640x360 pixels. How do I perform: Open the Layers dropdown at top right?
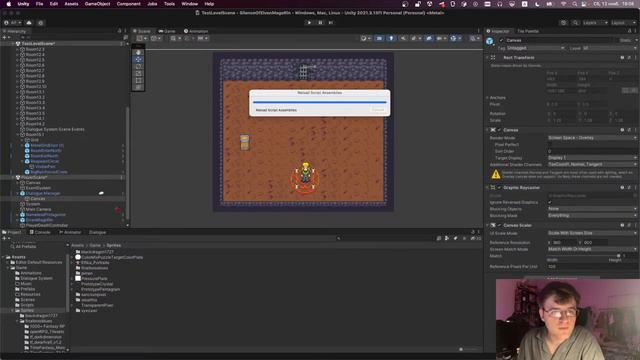pyautogui.click(x=595, y=23)
